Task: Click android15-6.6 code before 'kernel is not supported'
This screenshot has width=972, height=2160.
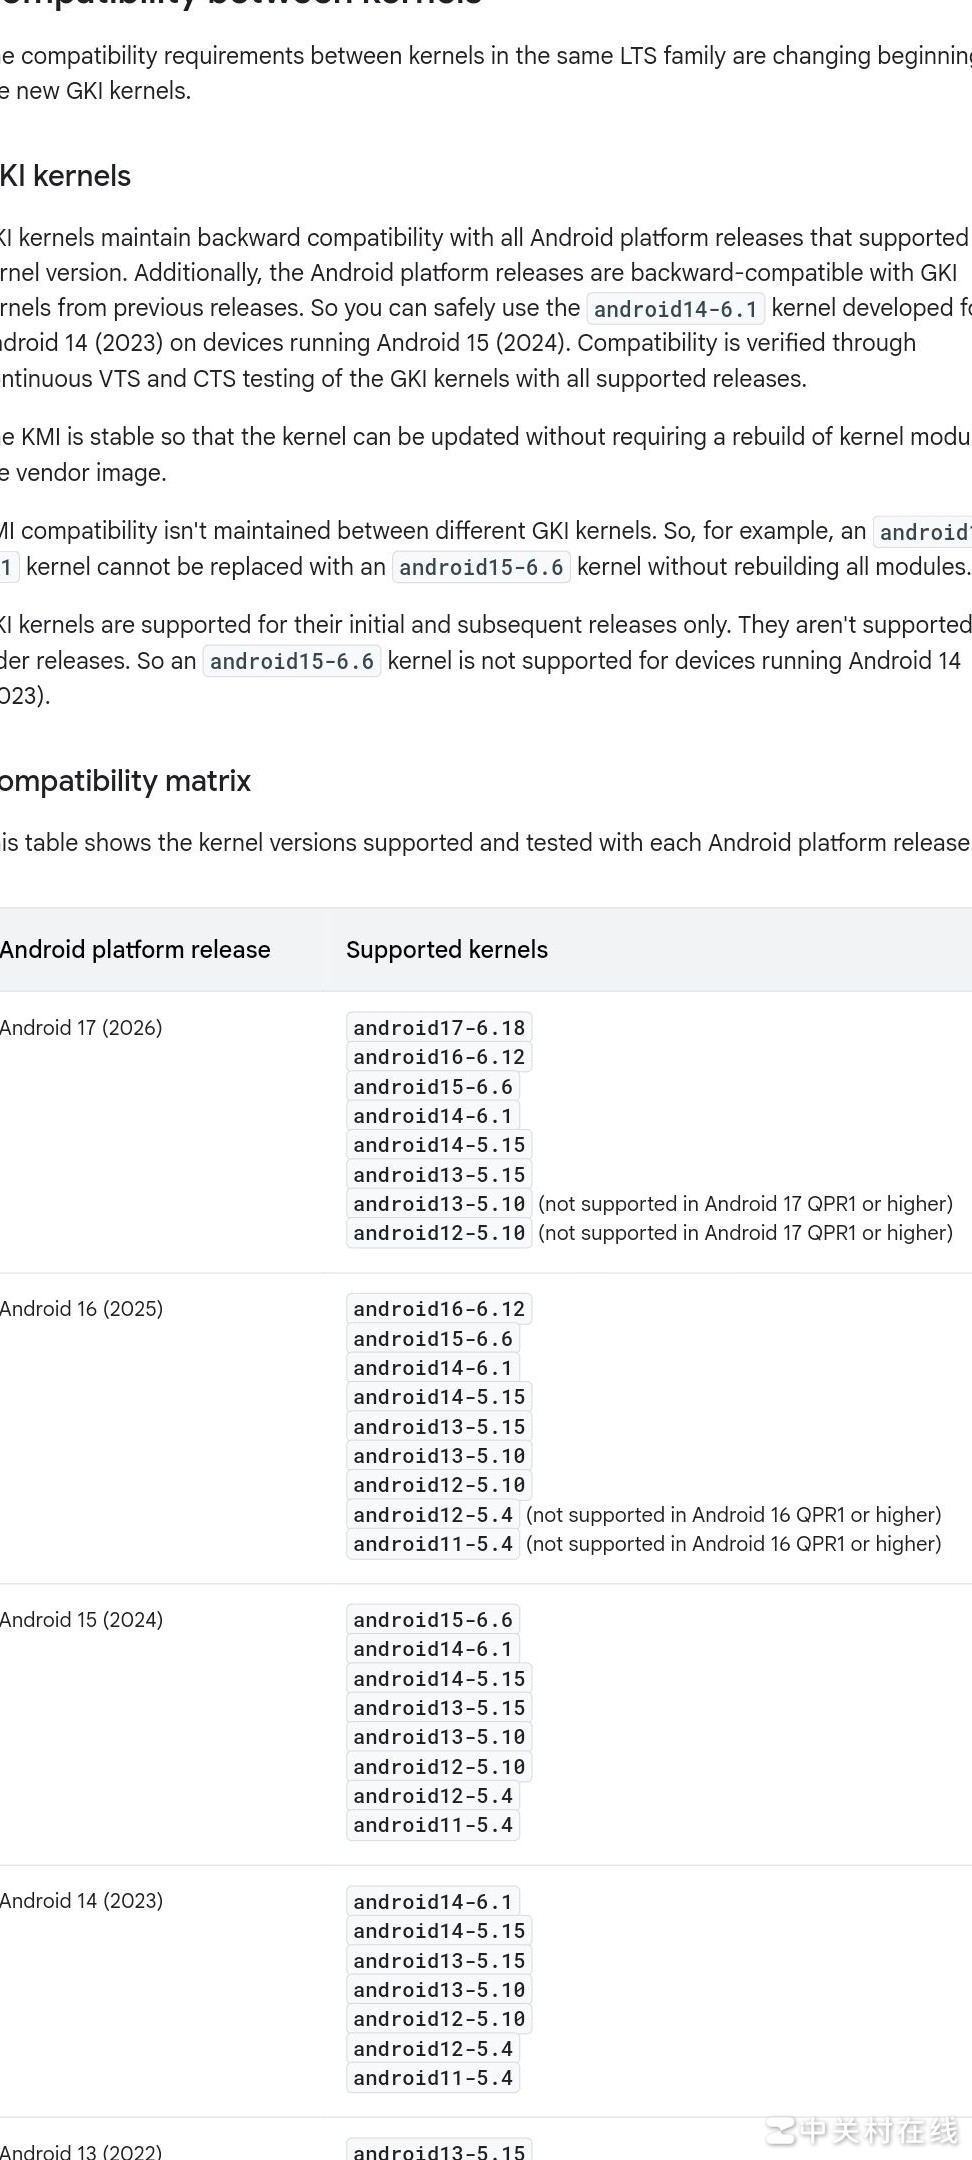Action: [292, 662]
